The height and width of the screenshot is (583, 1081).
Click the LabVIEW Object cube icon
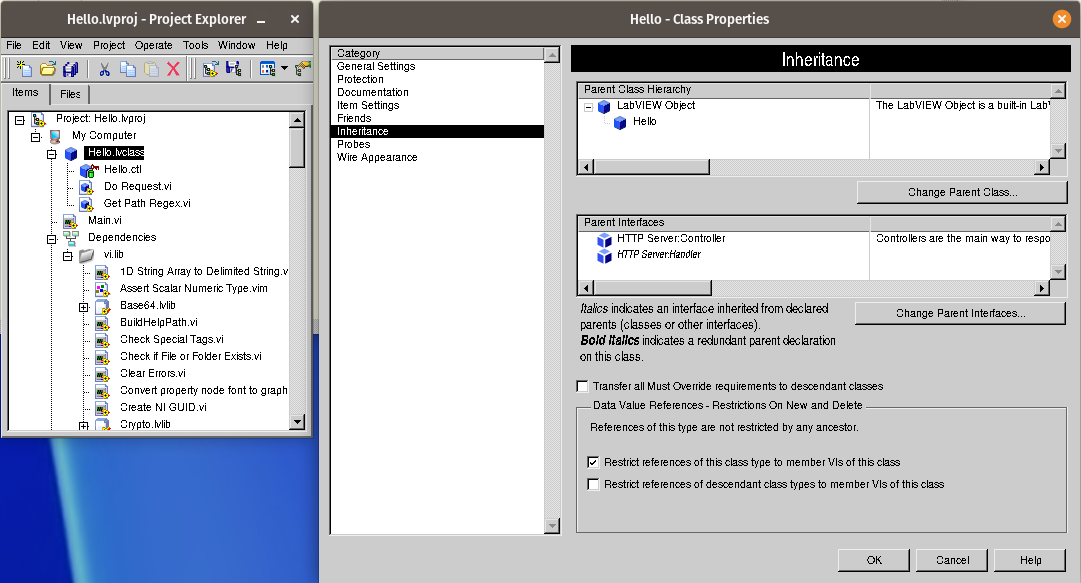coord(604,106)
